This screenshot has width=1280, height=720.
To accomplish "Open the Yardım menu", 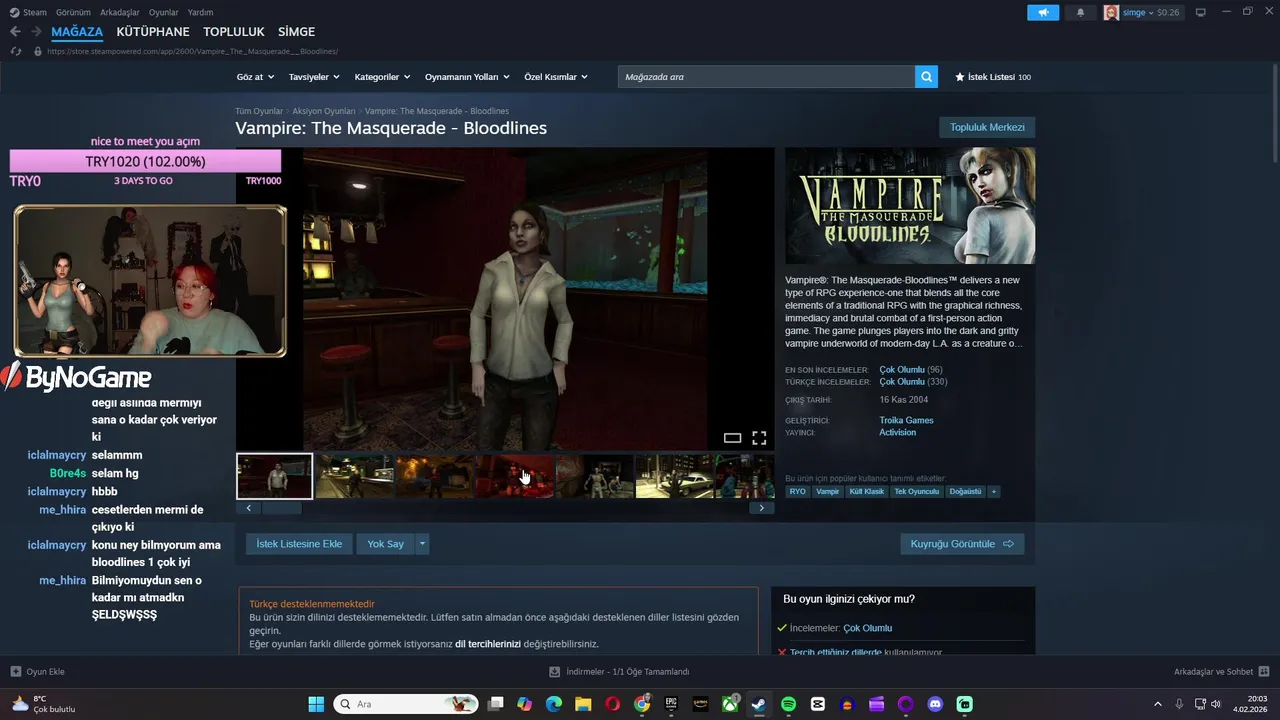I will [201, 12].
